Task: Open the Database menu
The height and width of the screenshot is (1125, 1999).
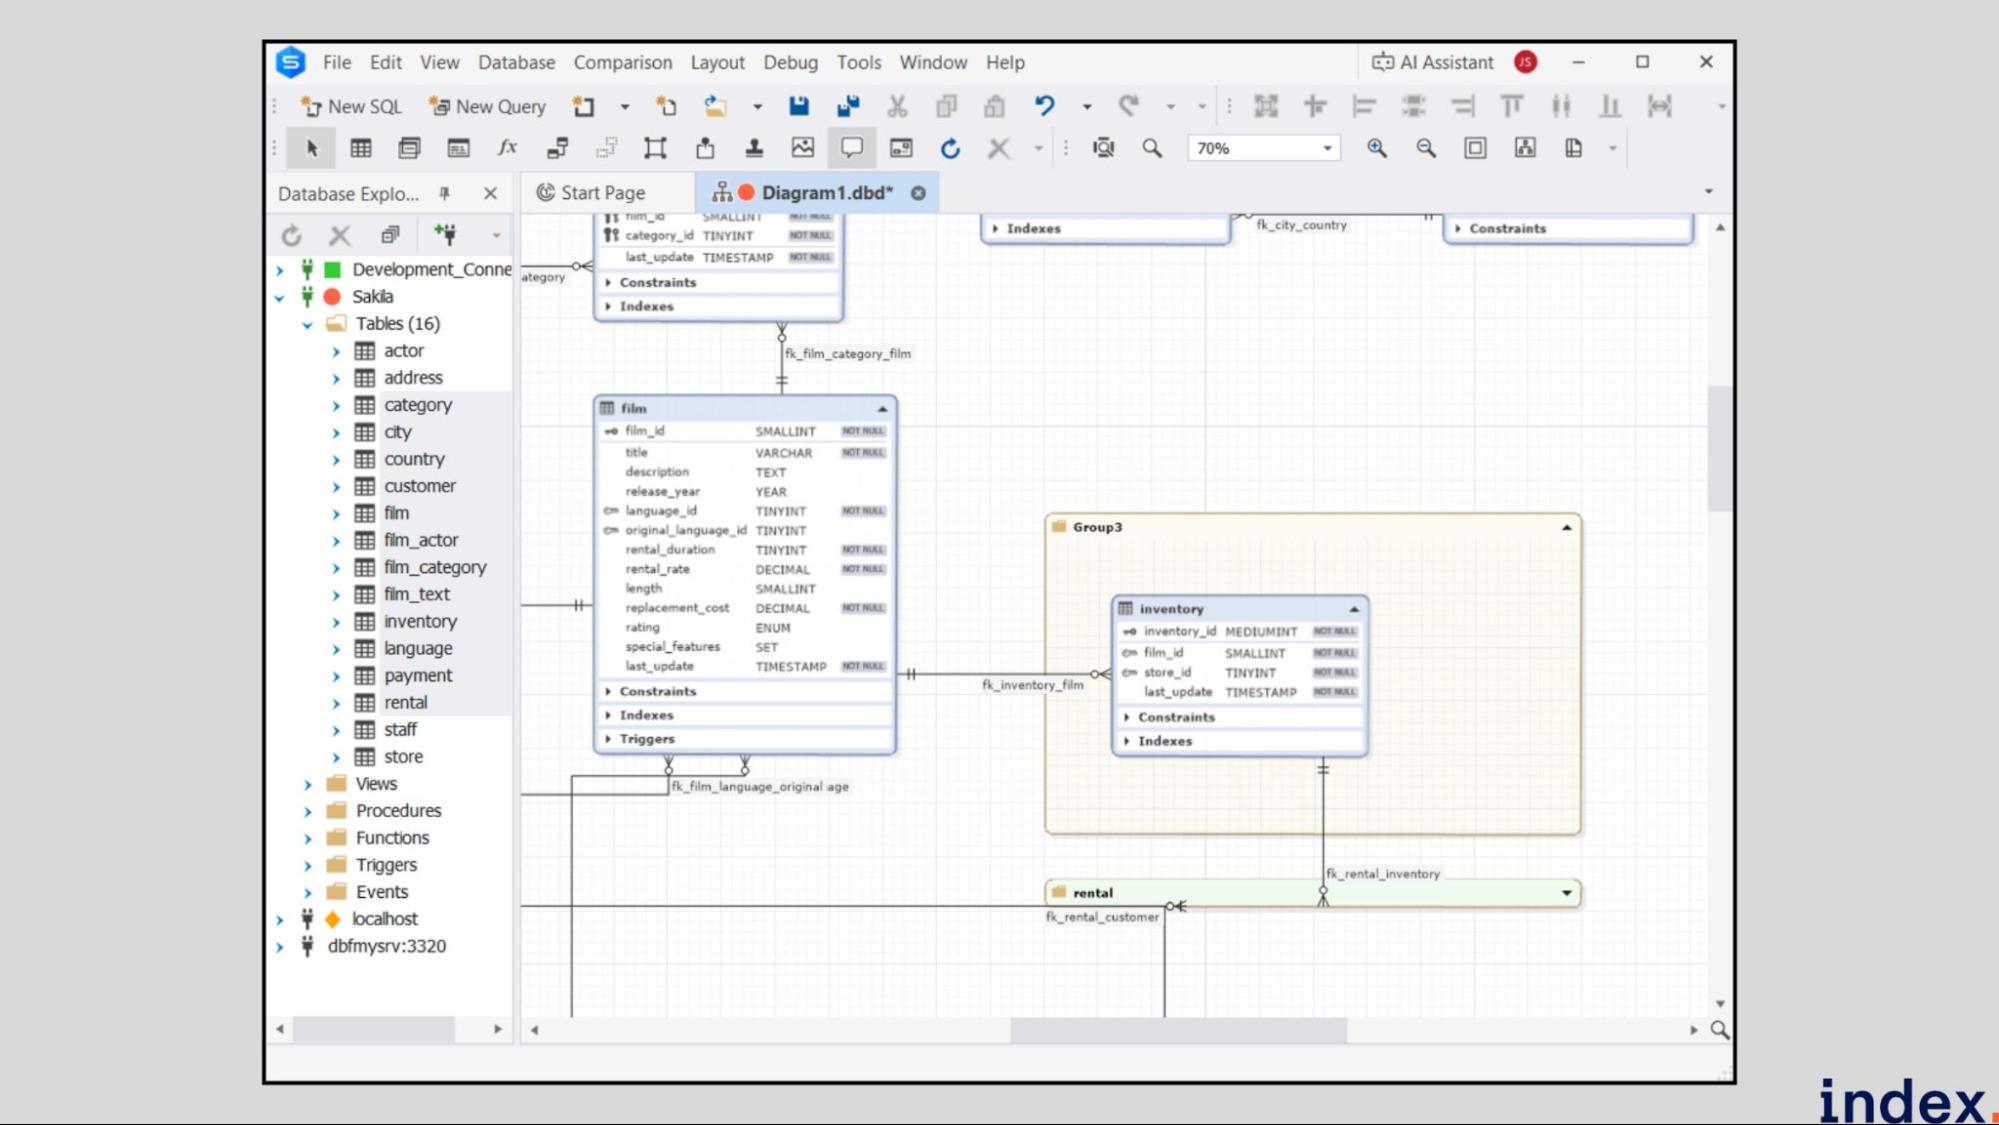Action: 516,62
